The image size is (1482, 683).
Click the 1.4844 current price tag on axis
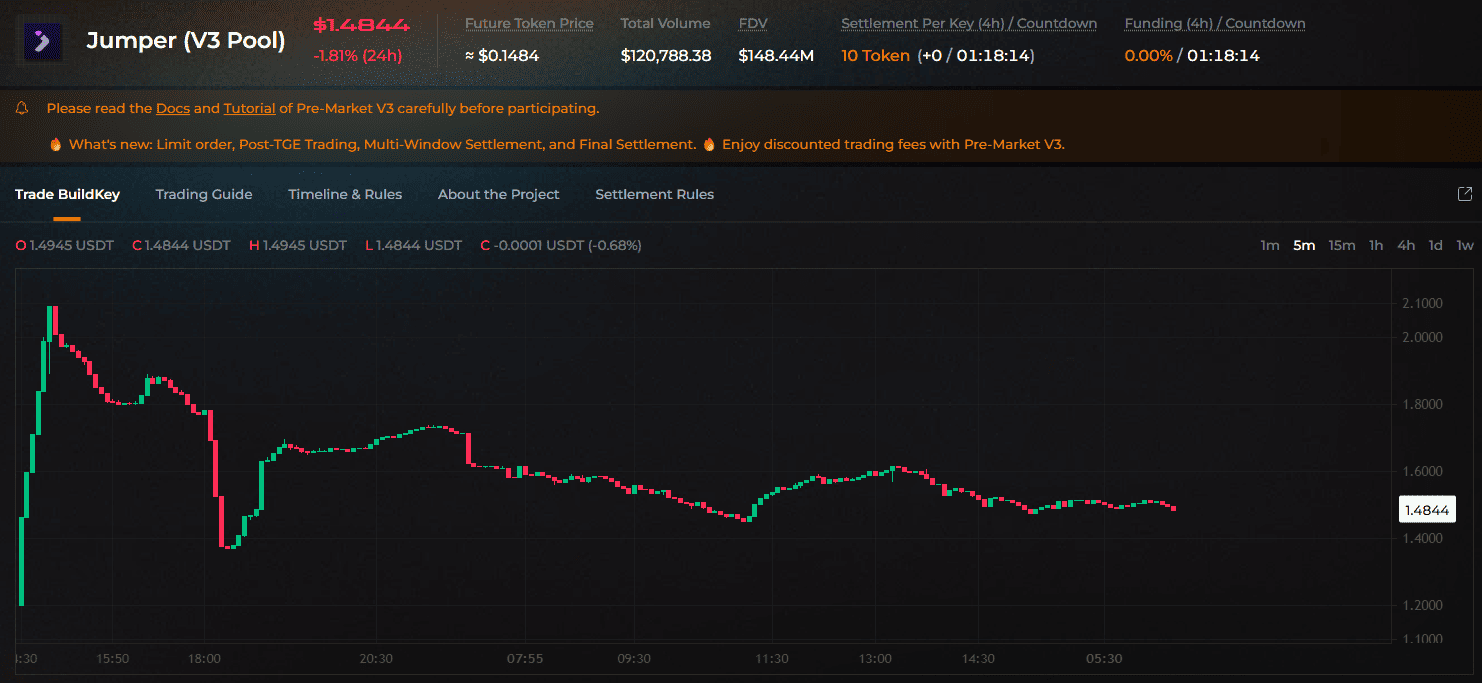click(x=1427, y=510)
